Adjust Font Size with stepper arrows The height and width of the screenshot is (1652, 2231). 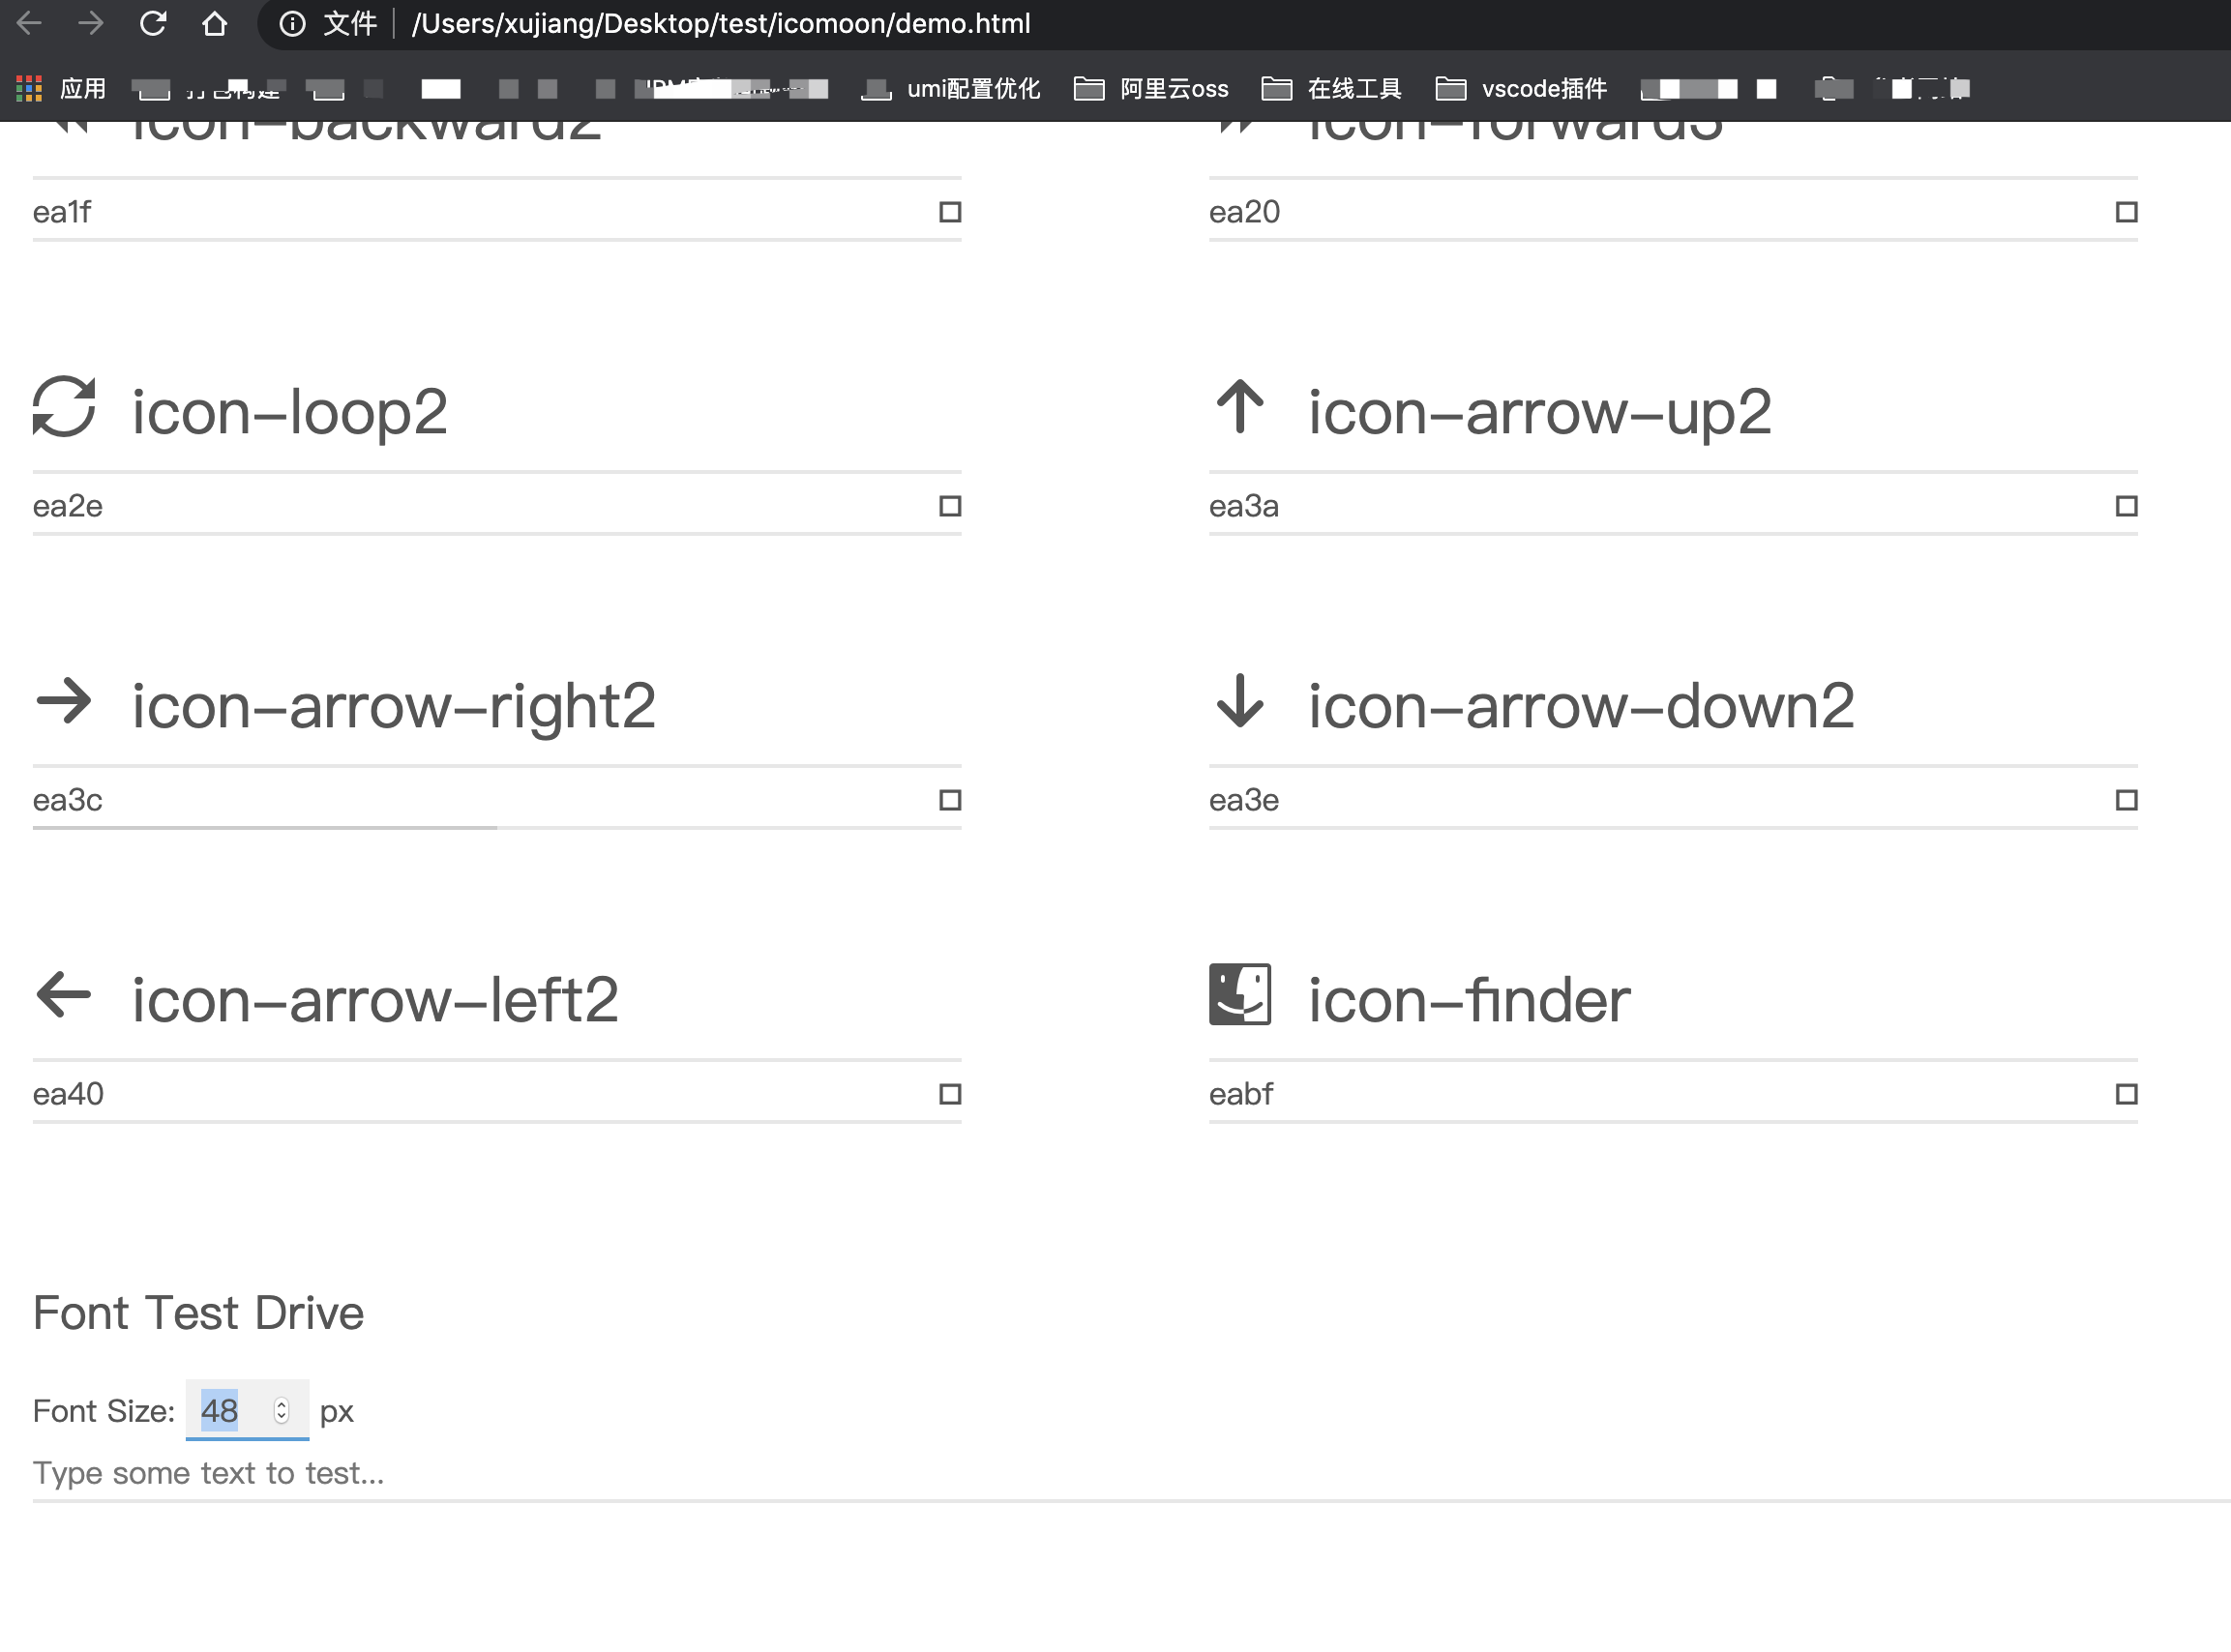(281, 1410)
